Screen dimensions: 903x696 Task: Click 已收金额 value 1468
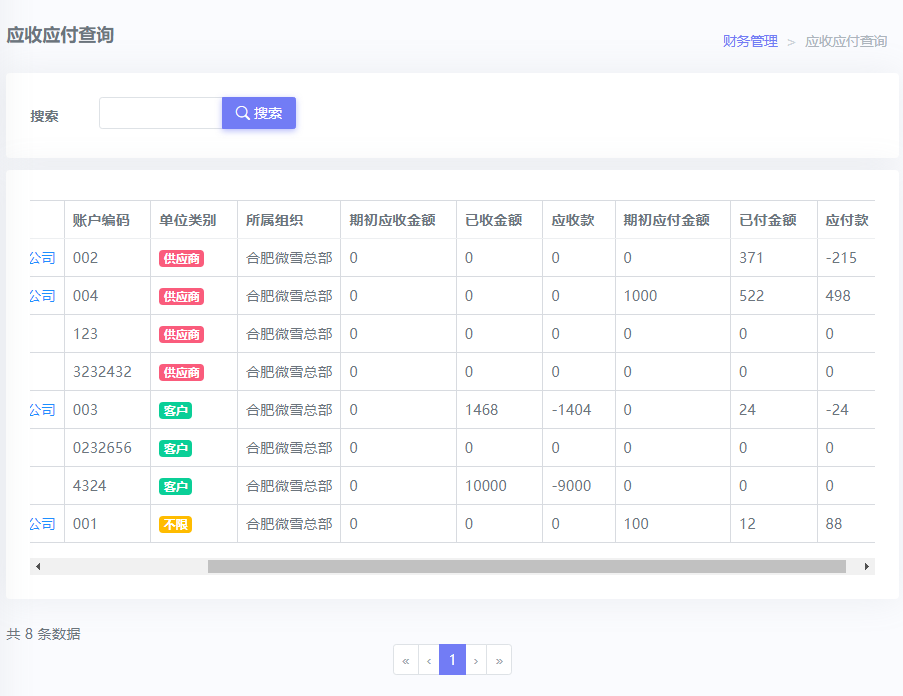pyautogui.click(x=481, y=410)
